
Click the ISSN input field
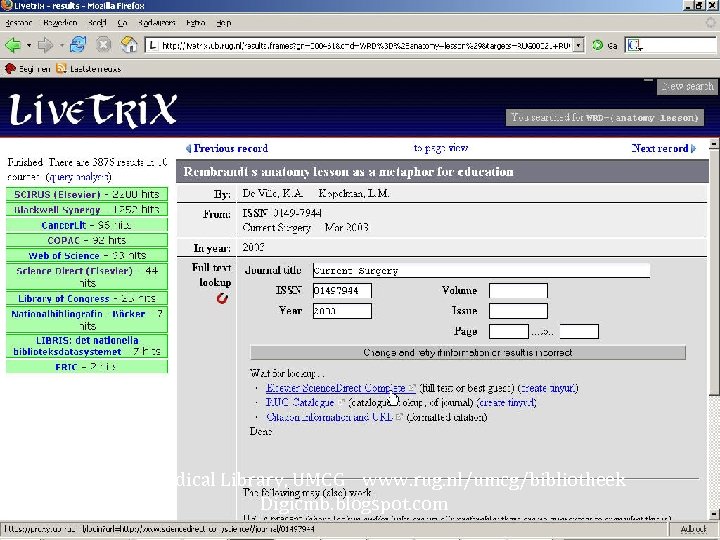tap(342, 291)
